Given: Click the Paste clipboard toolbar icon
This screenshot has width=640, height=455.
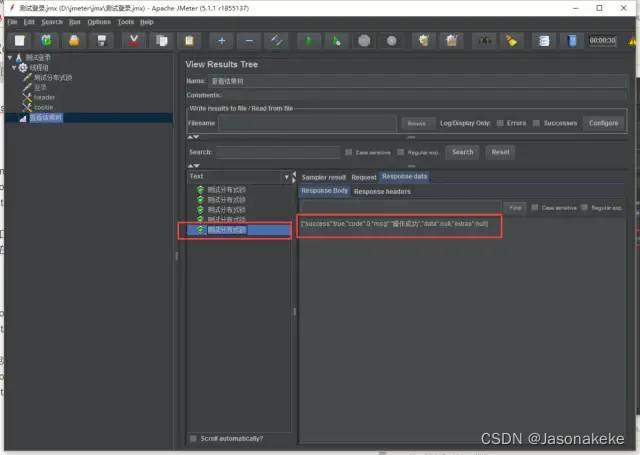Looking at the screenshot, I should [x=189, y=40].
